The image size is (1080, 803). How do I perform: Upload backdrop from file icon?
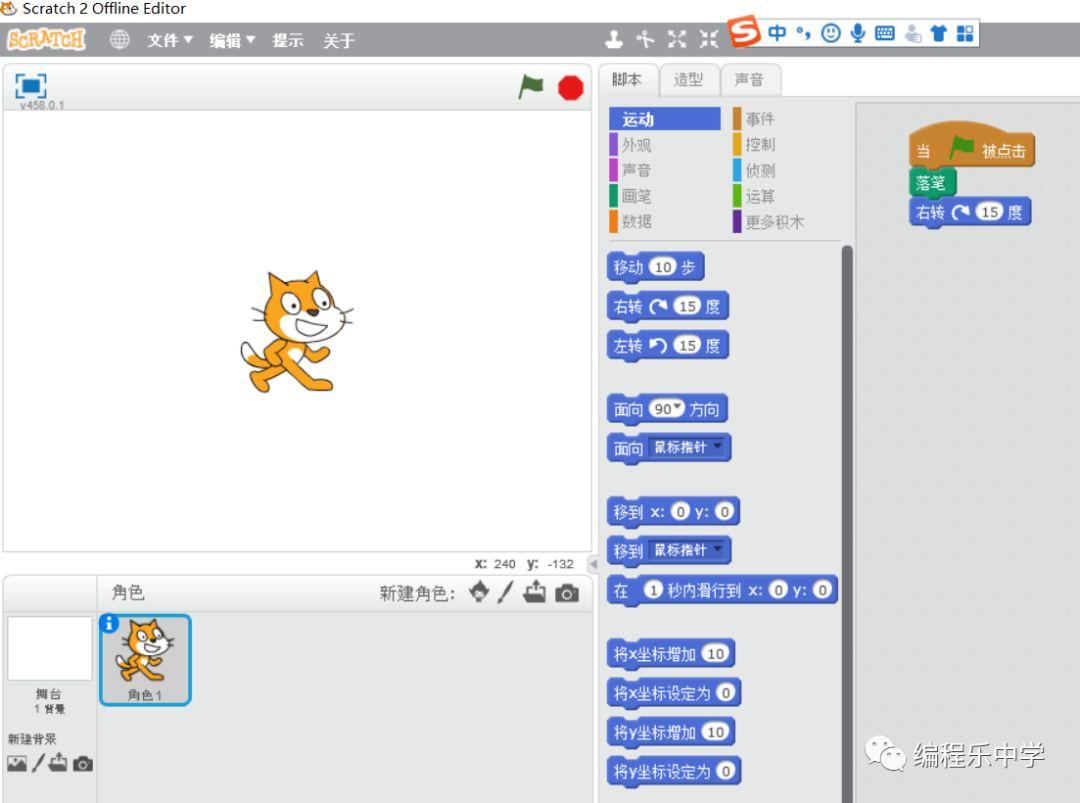pos(59,762)
